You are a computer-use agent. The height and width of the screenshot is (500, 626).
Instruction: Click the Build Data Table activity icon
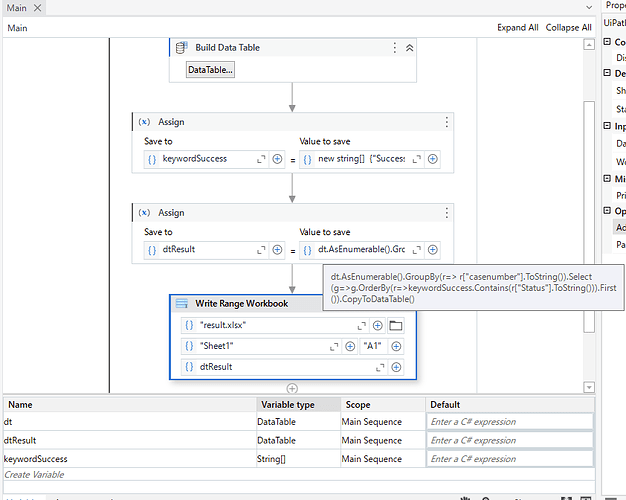coord(182,48)
